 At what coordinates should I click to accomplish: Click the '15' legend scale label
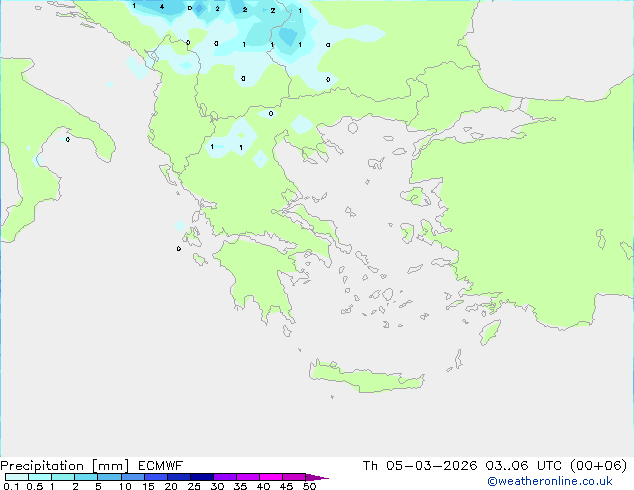tap(148, 486)
